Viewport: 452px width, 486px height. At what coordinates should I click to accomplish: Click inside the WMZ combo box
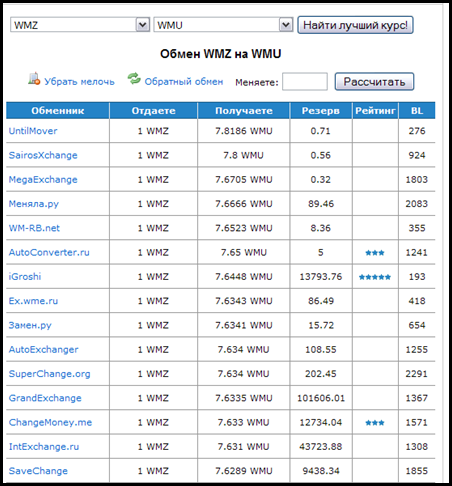(x=80, y=25)
